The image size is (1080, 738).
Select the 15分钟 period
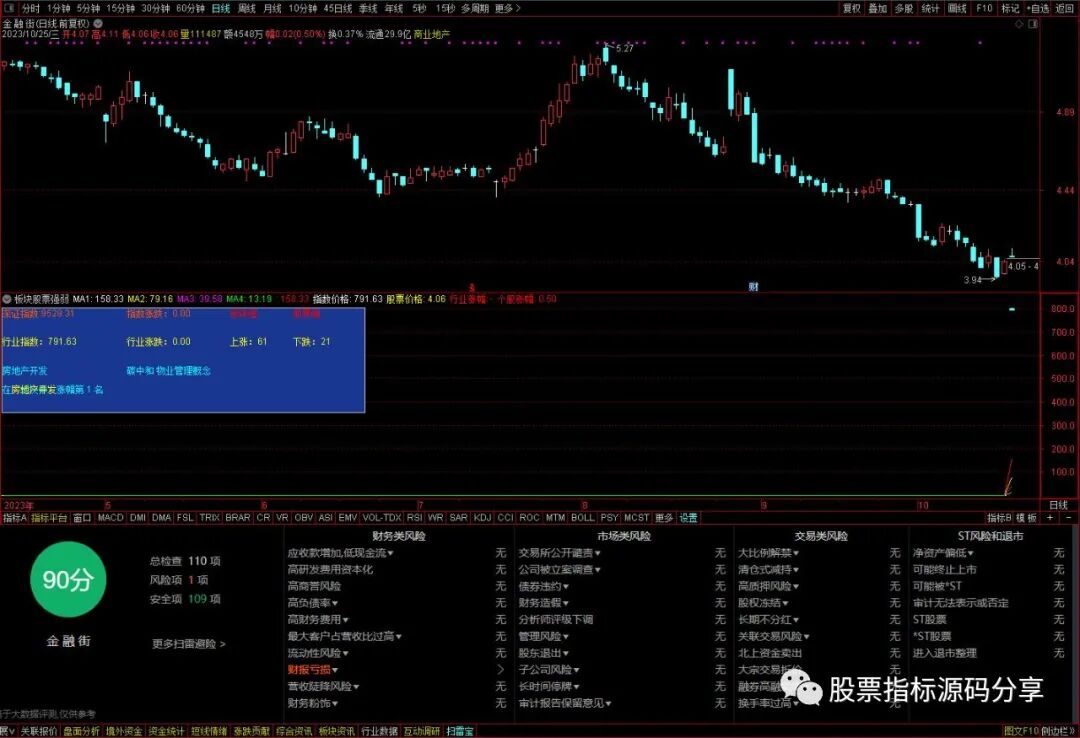pos(121,8)
